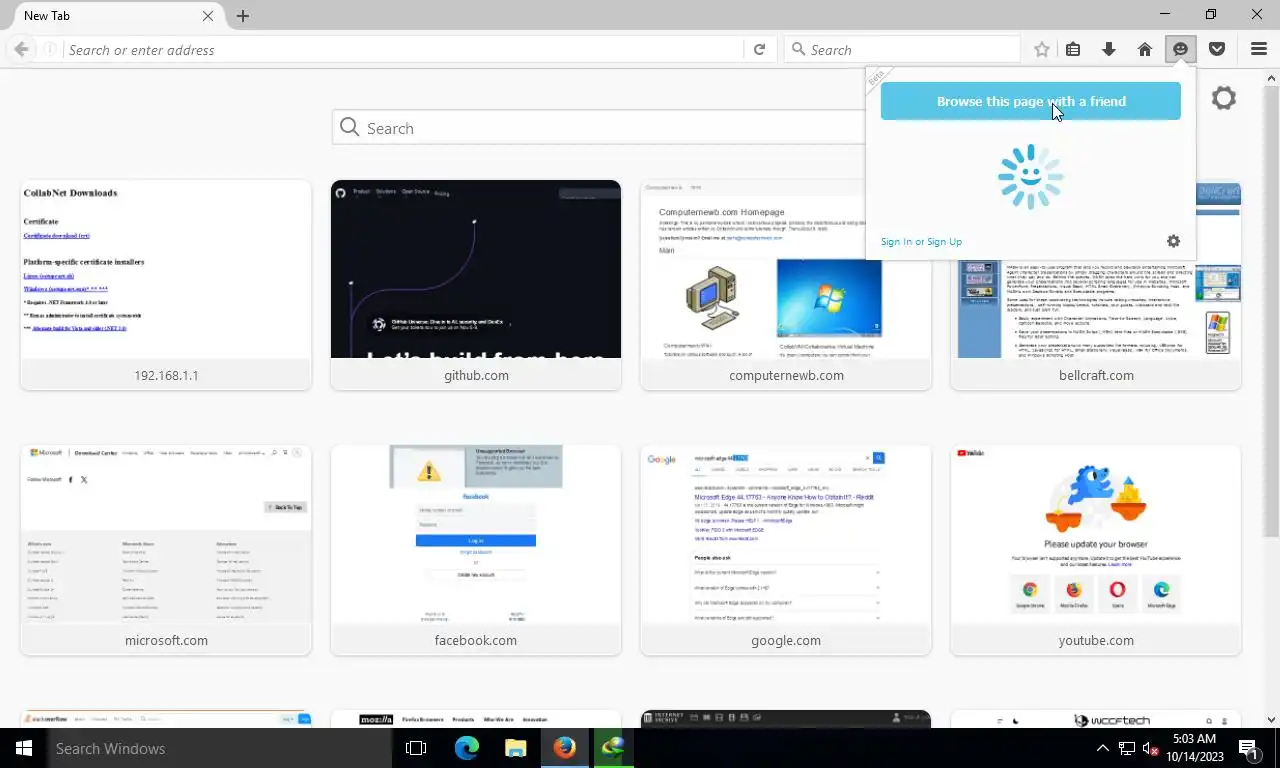Click the search magnifier in toolbar search
The width and height of the screenshot is (1280, 768).
(x=798, y=49)
